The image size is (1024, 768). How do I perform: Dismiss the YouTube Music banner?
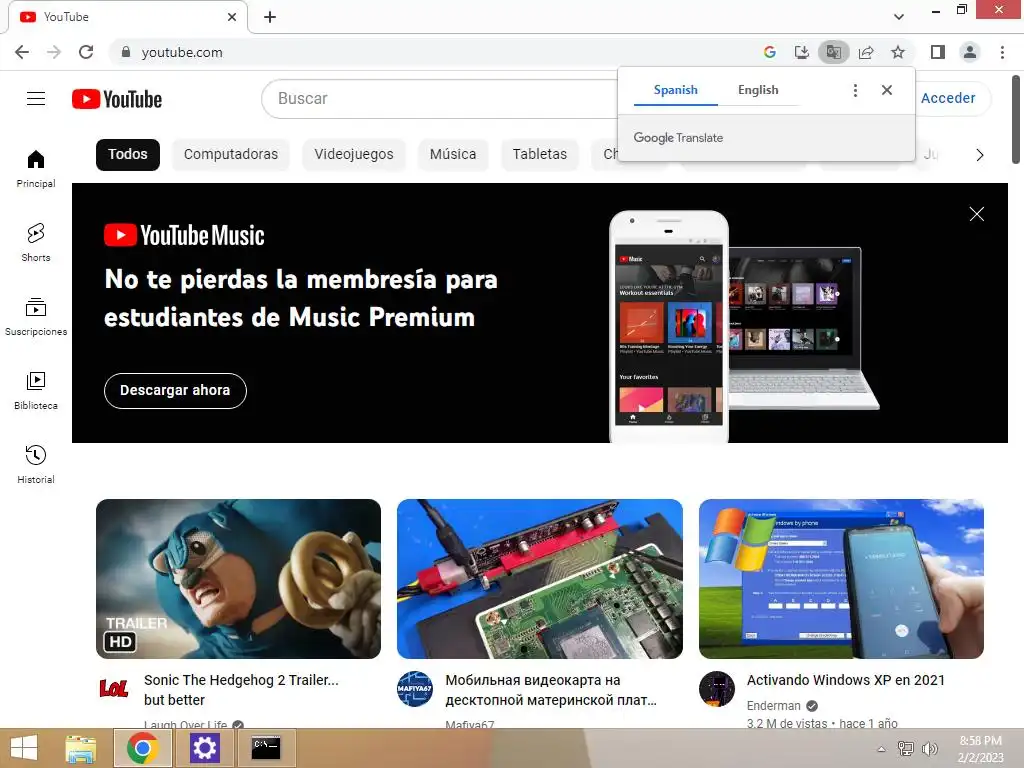coord(976,214)
